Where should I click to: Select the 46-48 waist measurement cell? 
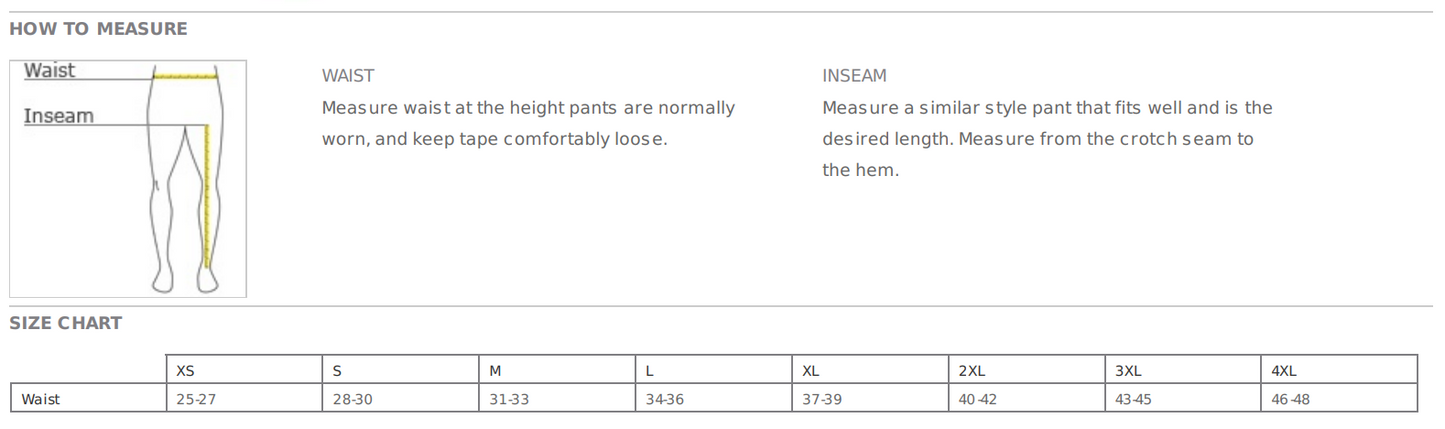(x=1290, y=399)
